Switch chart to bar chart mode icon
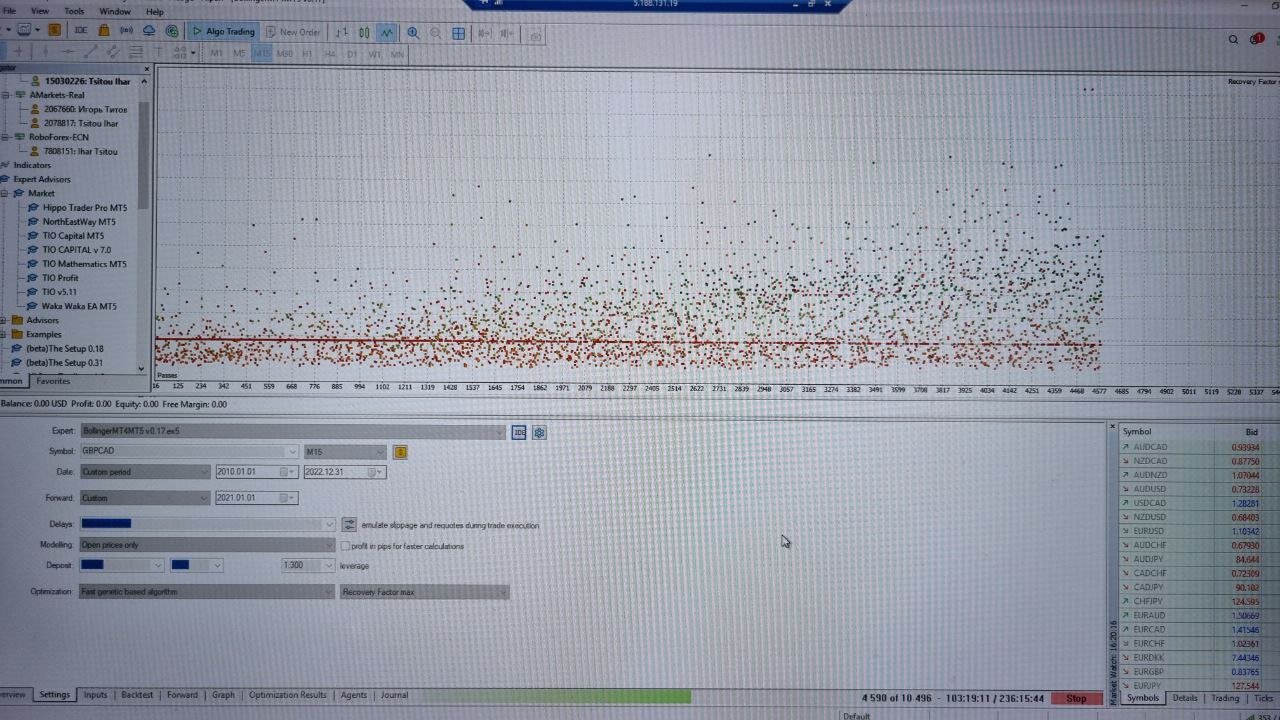 pos(342,33)
